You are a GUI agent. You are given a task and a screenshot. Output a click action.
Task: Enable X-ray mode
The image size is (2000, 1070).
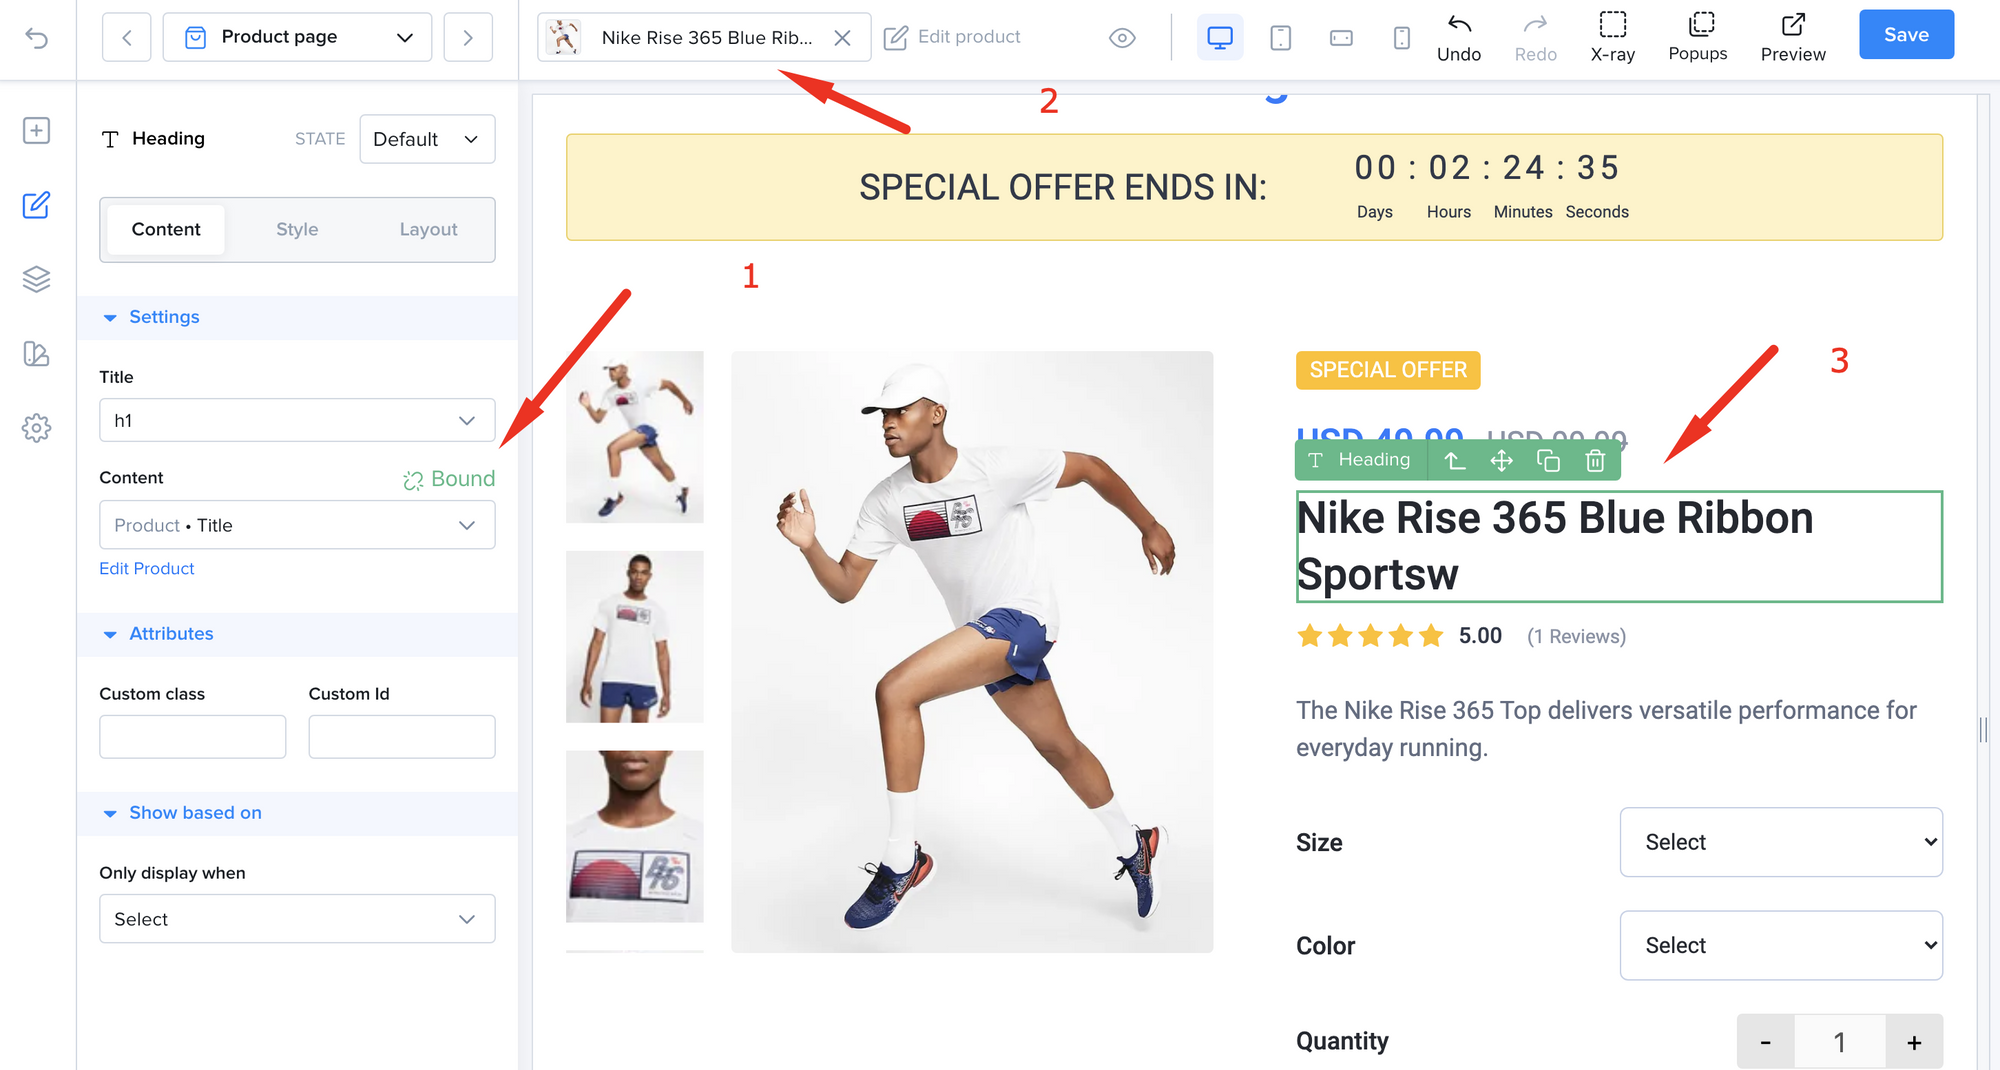tap(1613, 38)
